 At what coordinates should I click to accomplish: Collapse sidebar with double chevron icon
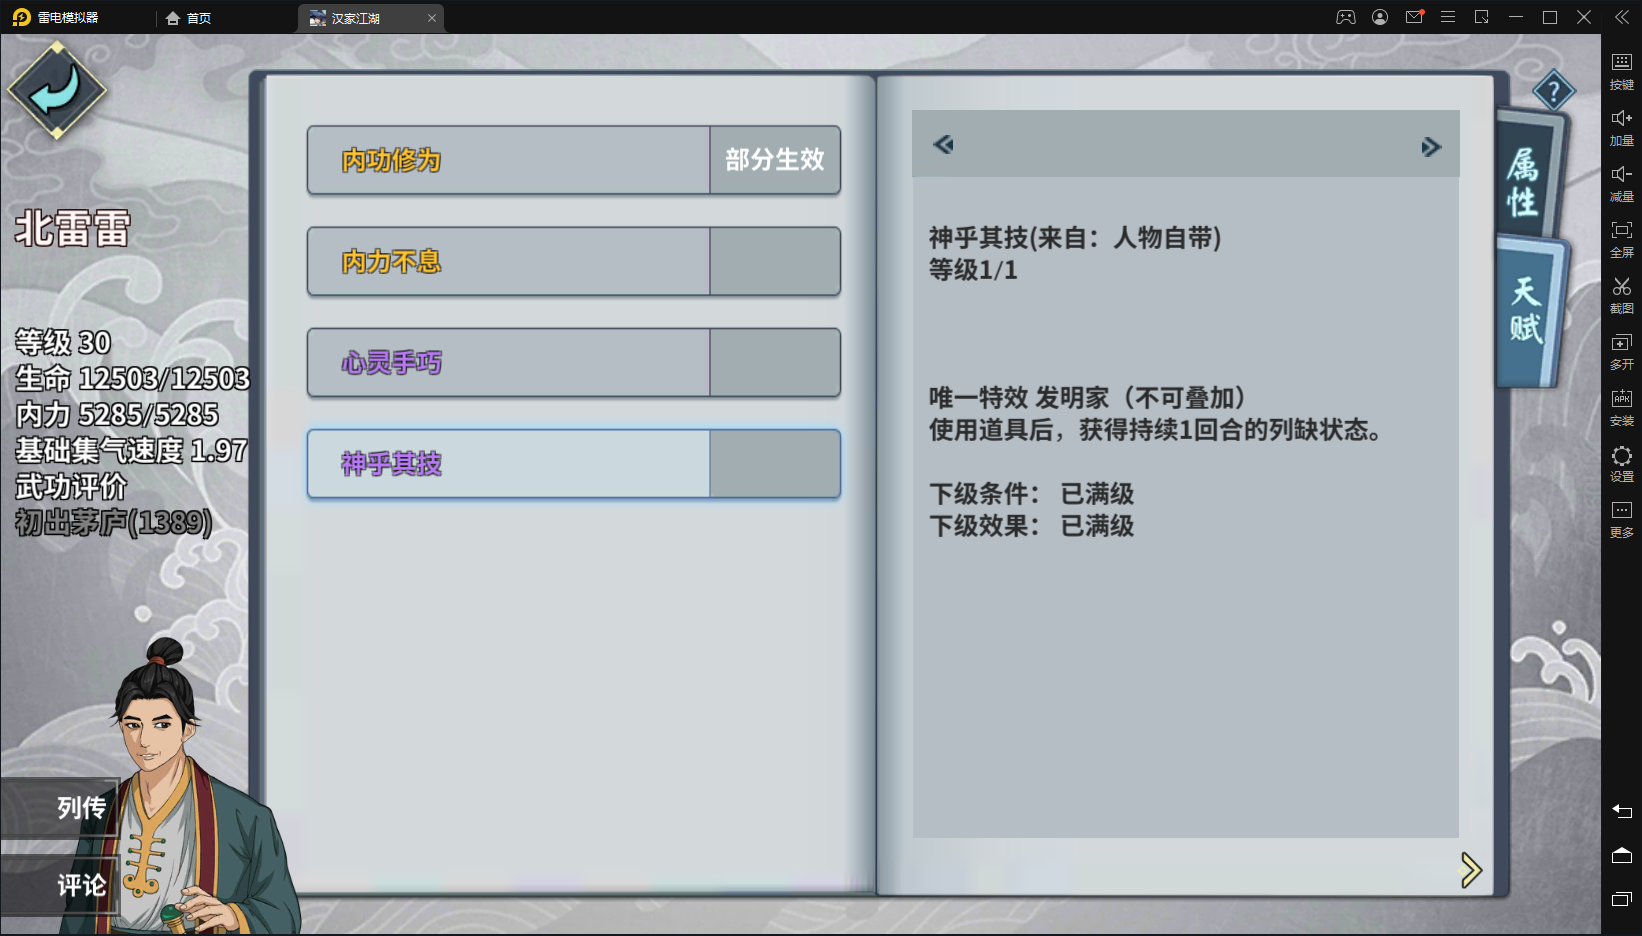[1622, 17]
